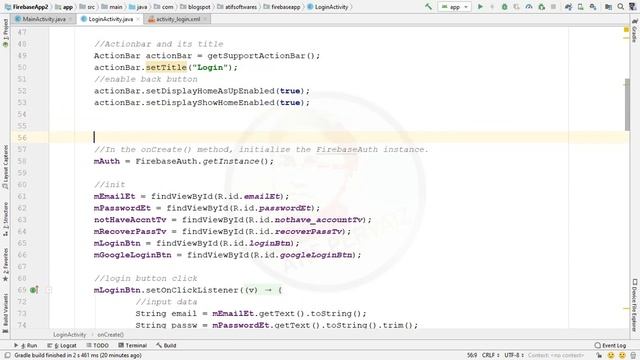
Task: Click the mAuth variable on line 58
Action: pos(107,161)
